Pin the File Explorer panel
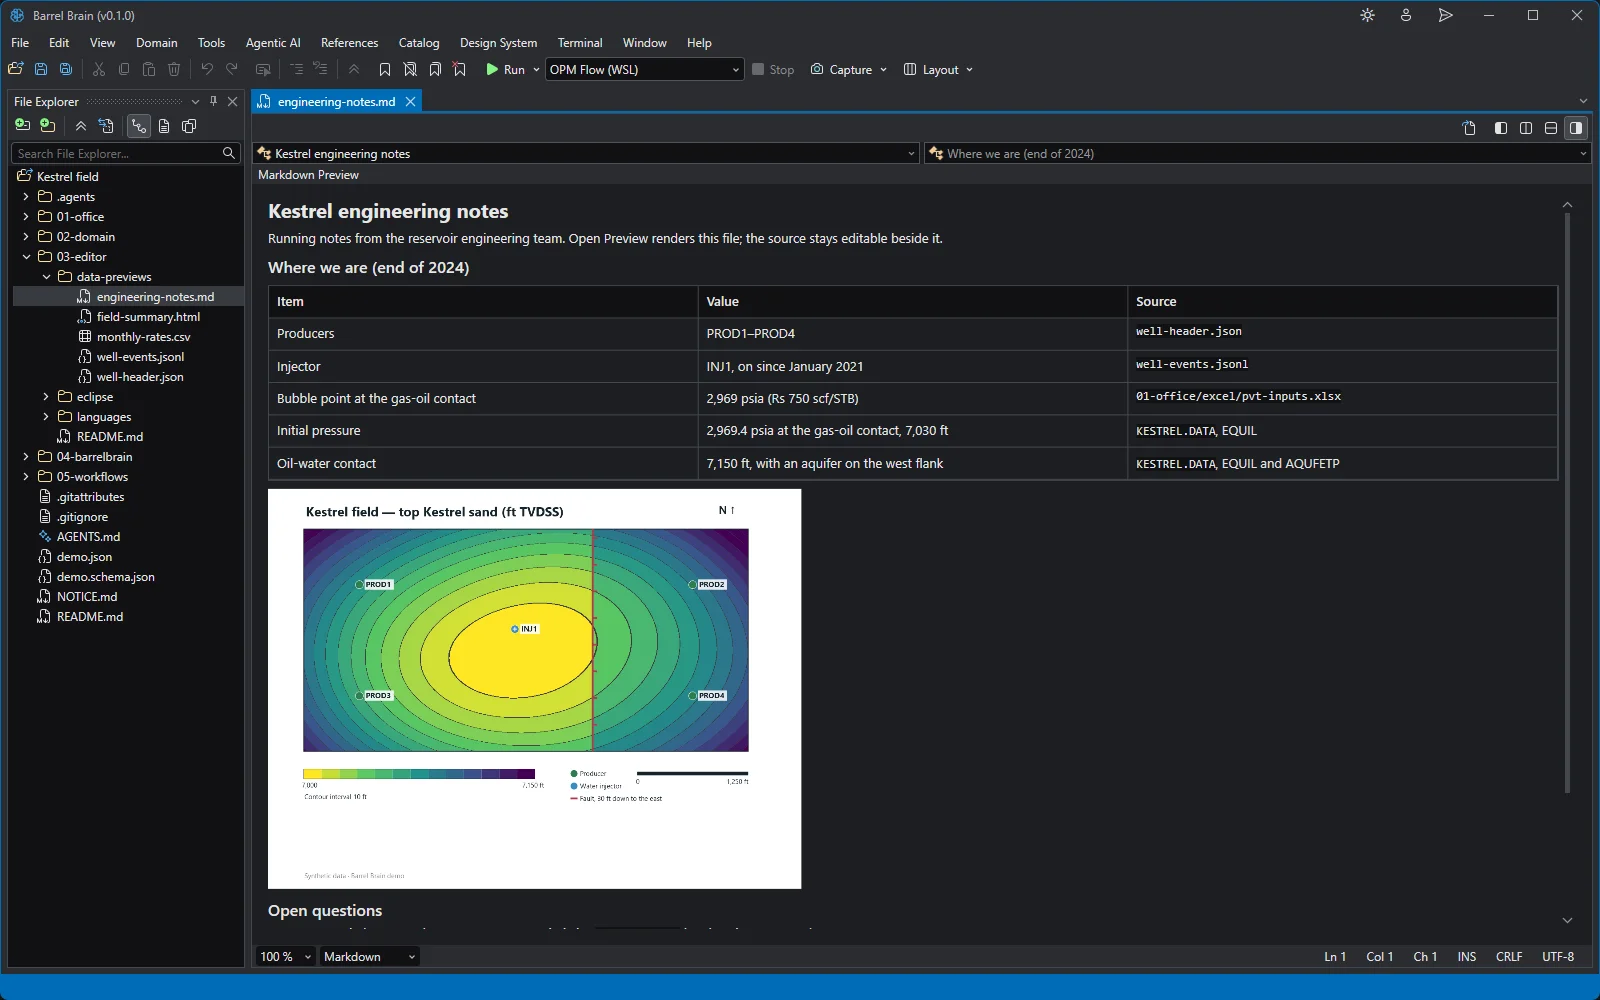The image size is (1600, 1000). (x=213, y=101)
